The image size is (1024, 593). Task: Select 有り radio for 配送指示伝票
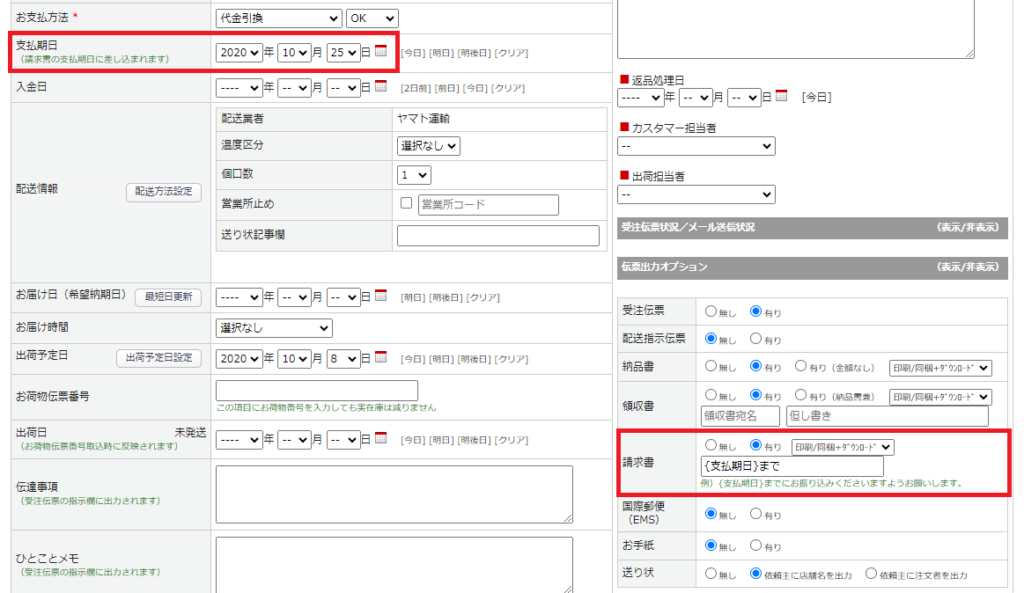pyautogui.click(x=755, y=339)
